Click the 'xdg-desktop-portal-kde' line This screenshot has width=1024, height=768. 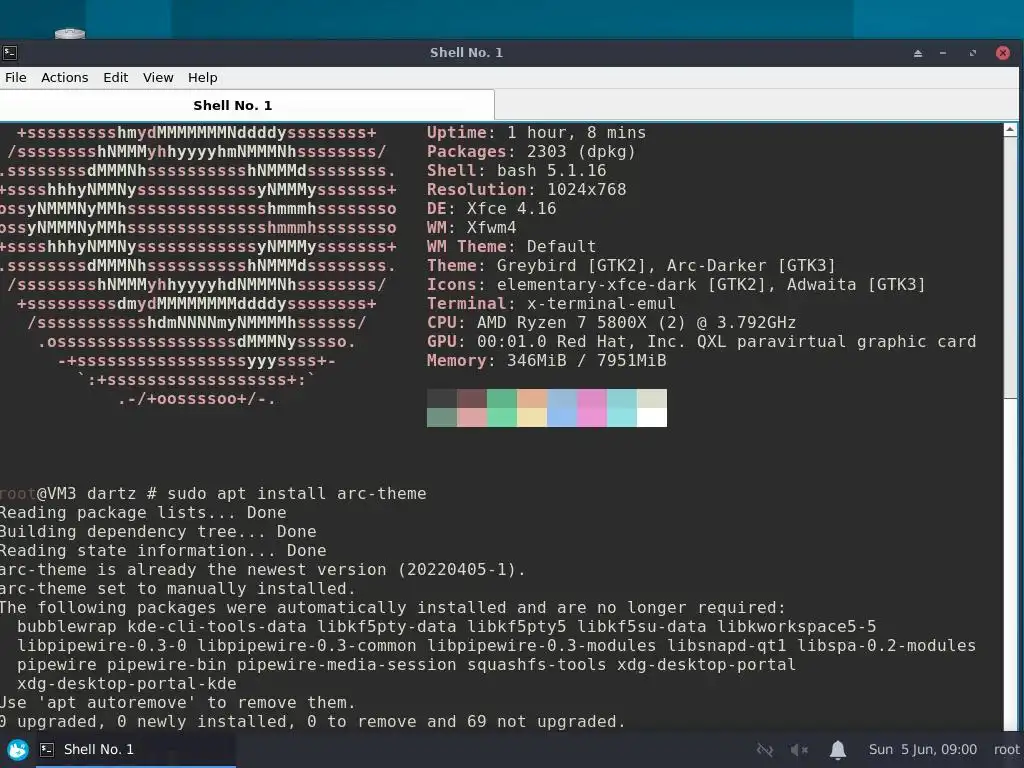point(127,683)
